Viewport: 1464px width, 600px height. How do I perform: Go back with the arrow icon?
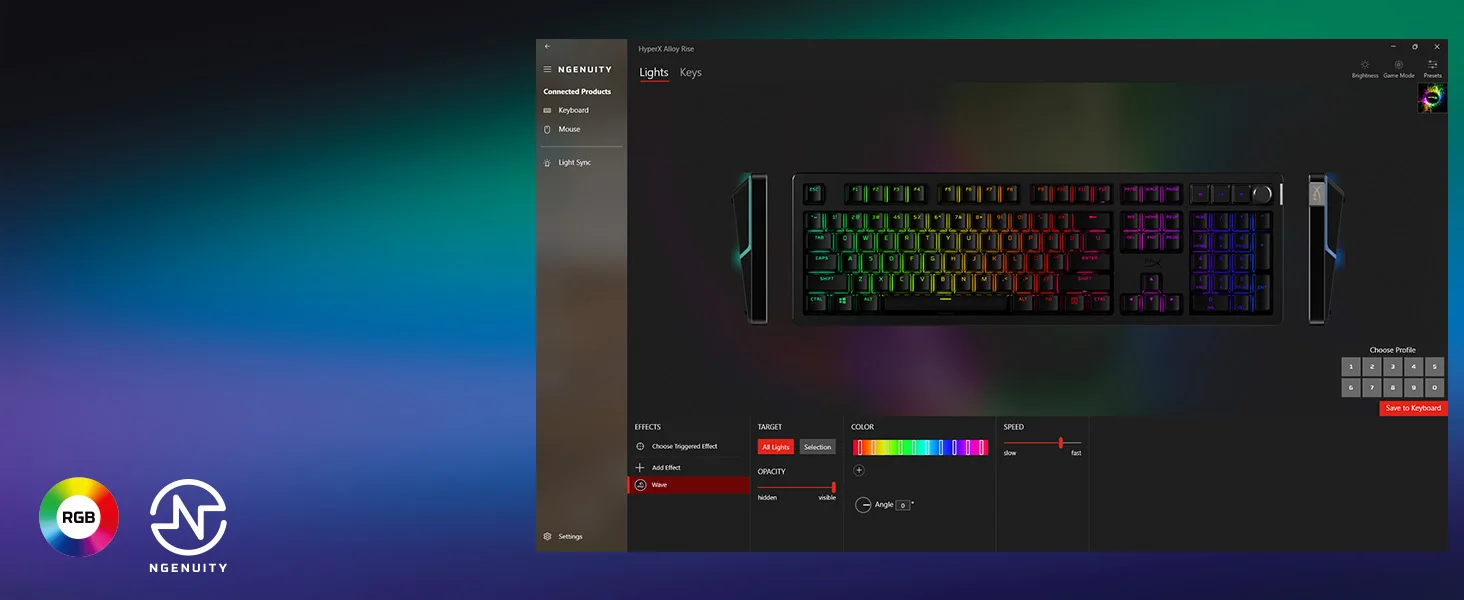(547, 46)
